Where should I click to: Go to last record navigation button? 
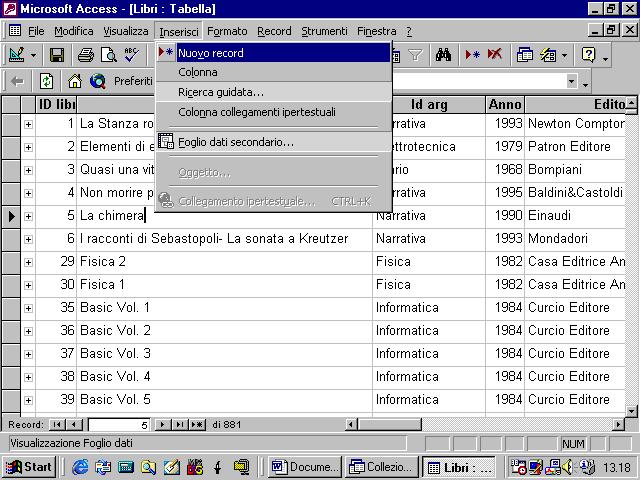pyautogui.click(x=180, y=424)
